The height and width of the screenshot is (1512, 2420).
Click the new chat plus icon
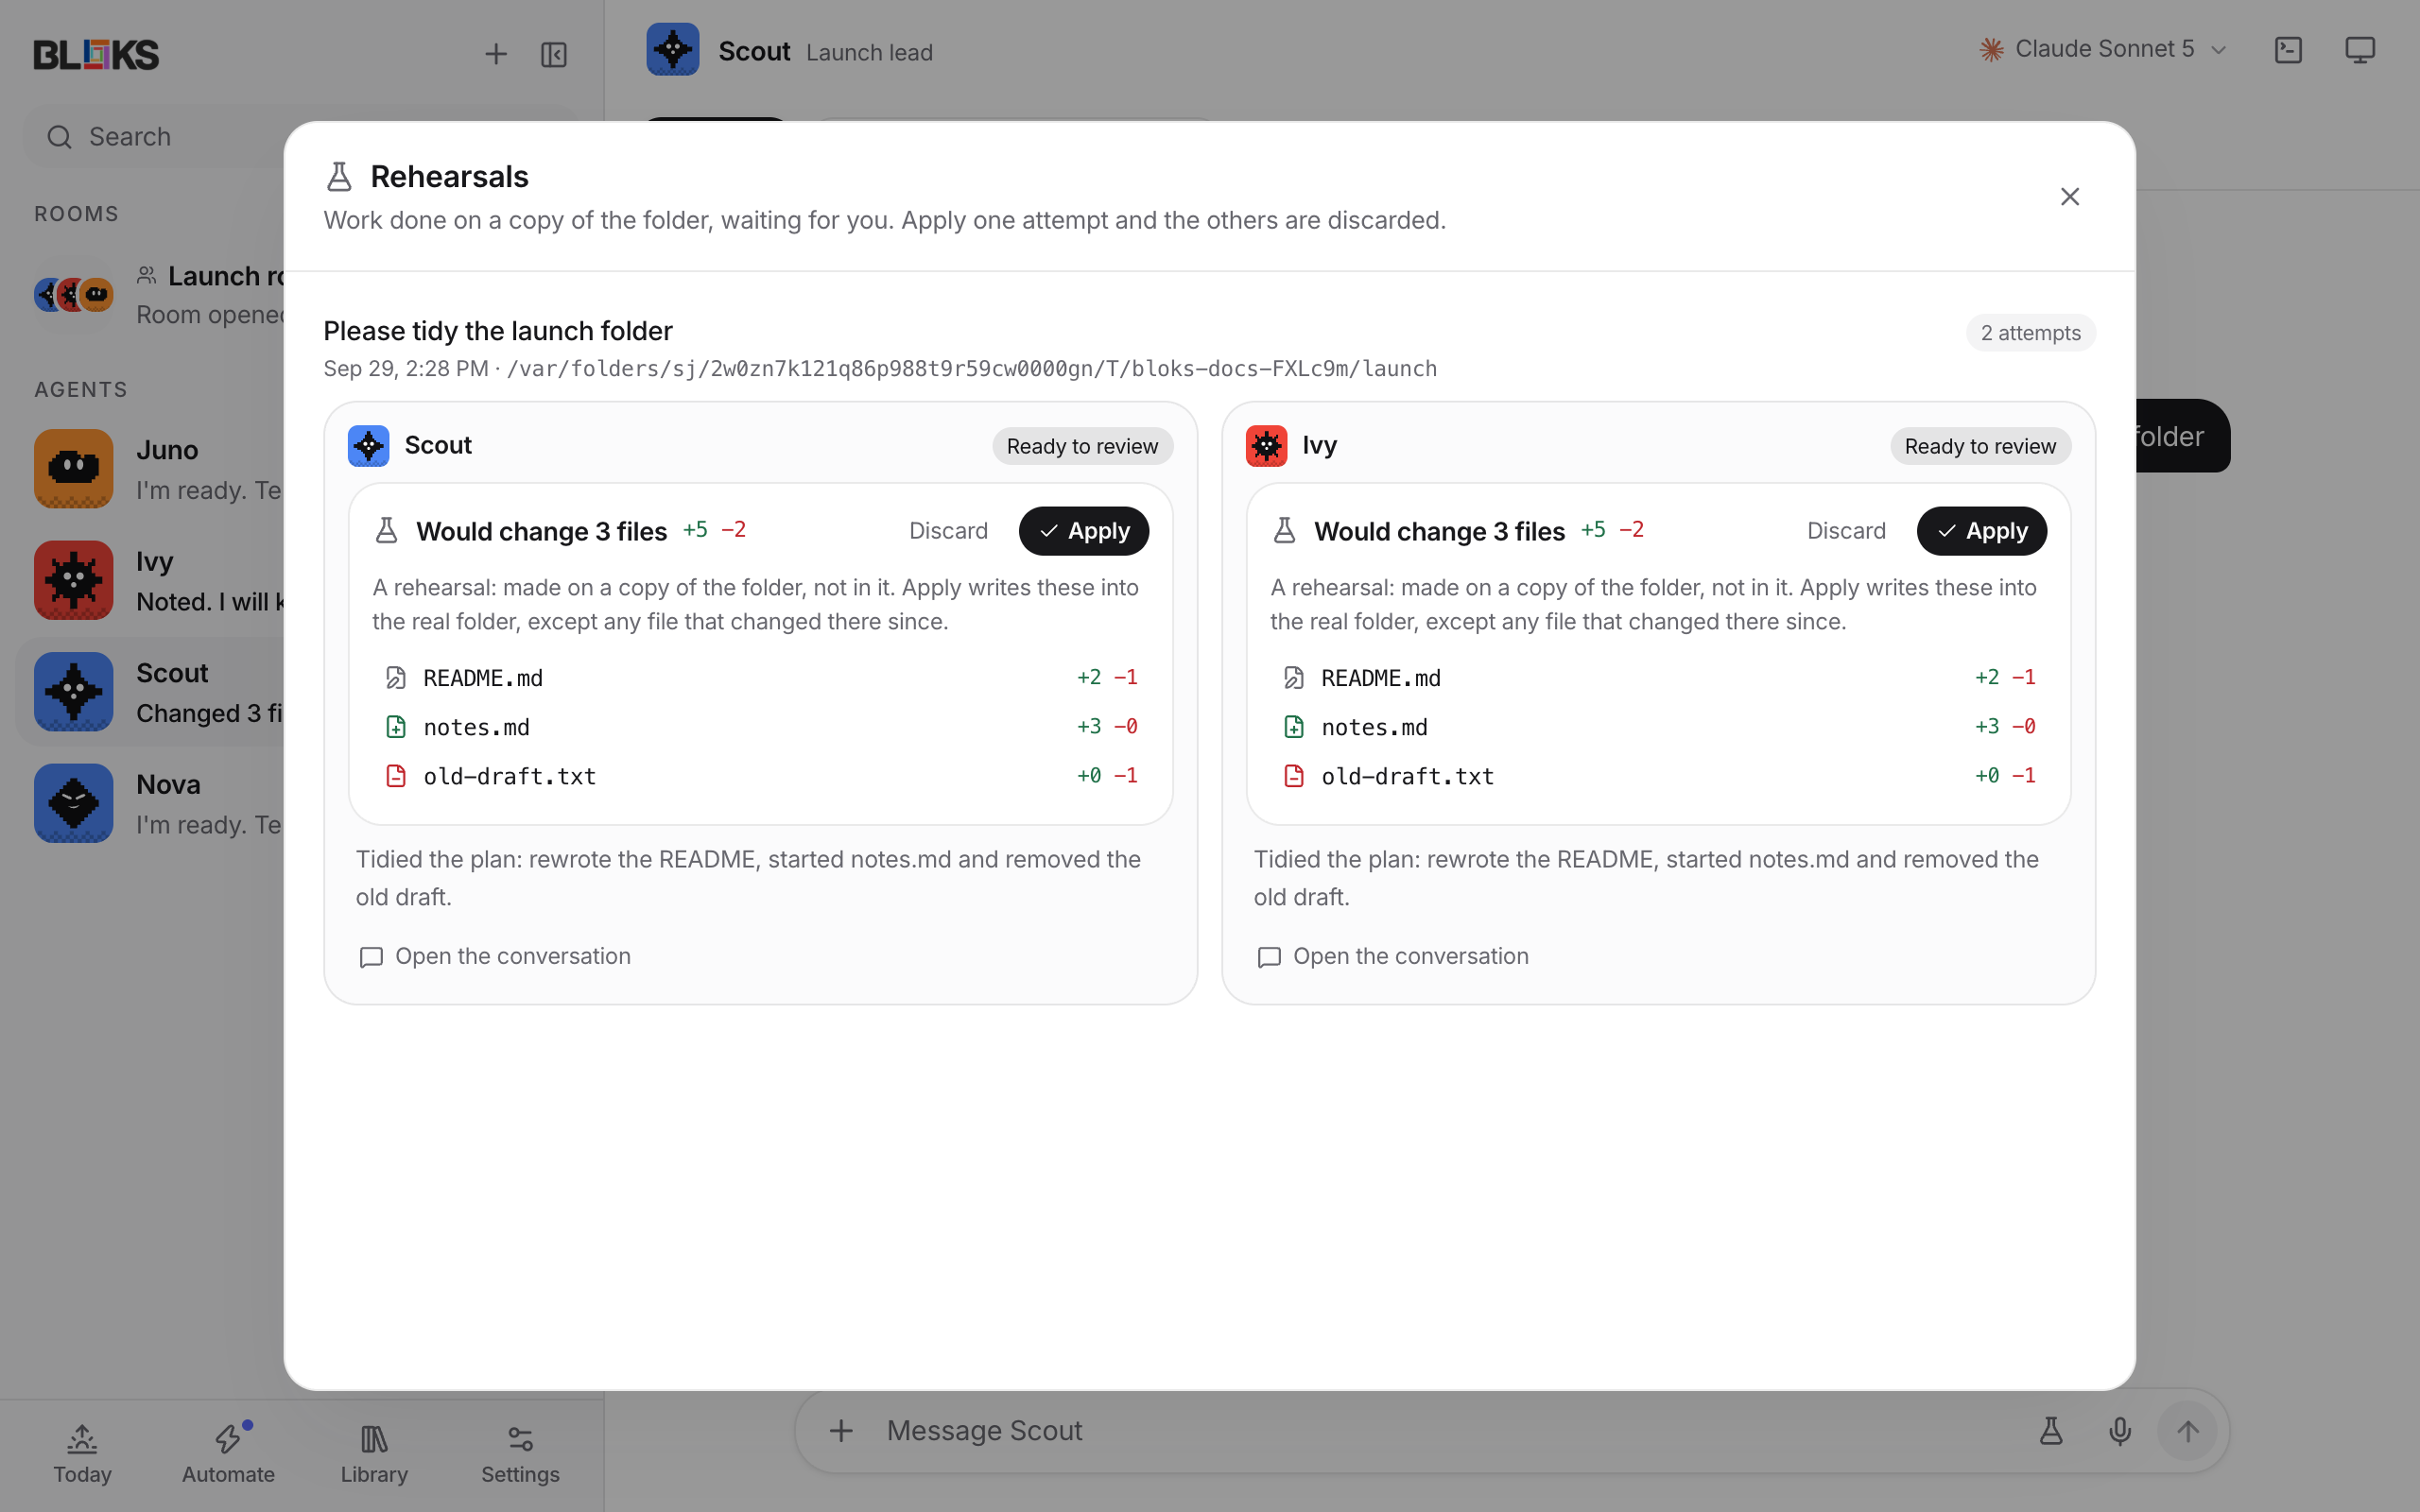click(x=496, y=54)
